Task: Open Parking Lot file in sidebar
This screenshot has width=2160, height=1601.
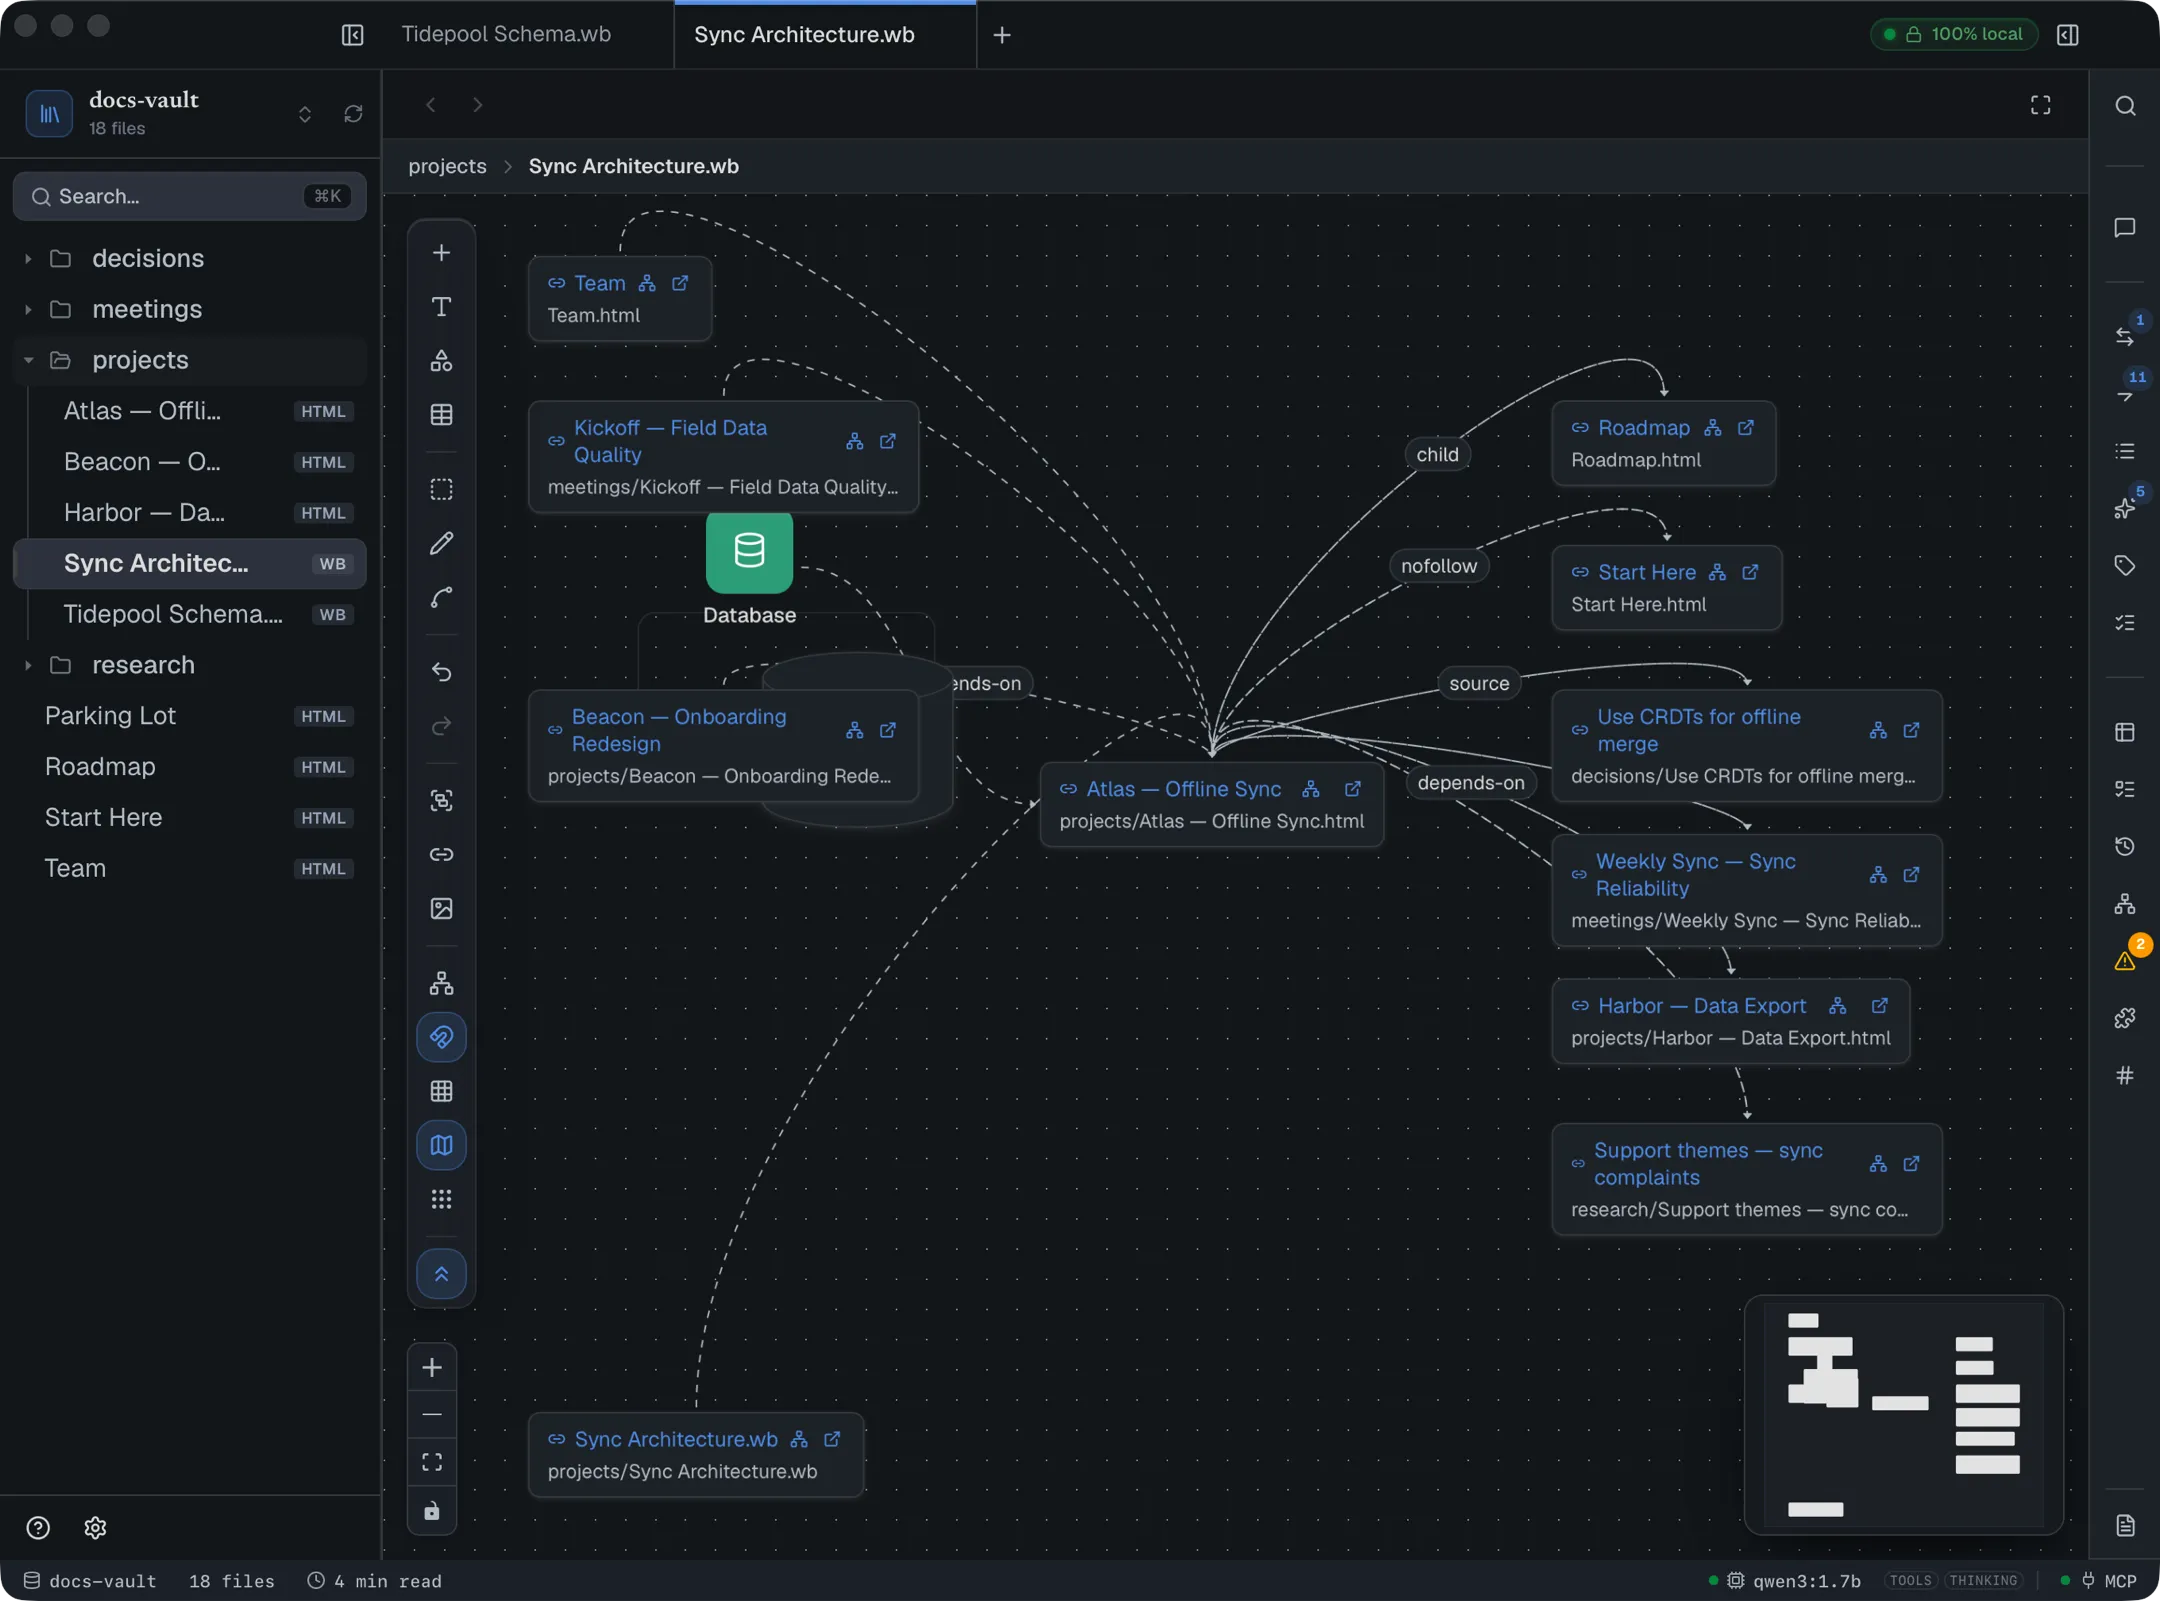Action: coord(190,716)
